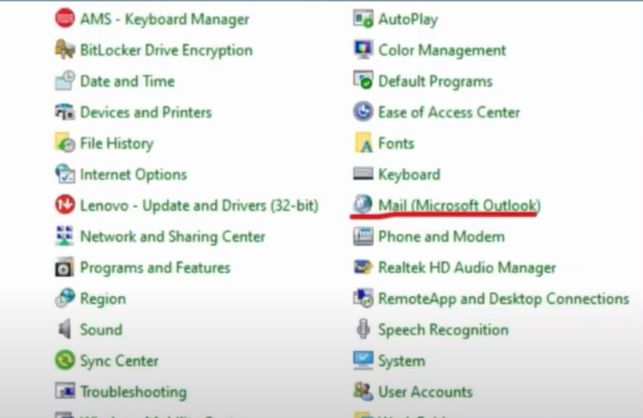Viewport: 643px width, 418px height.
Task: Click the System computer icon
Action: [363, 361]
